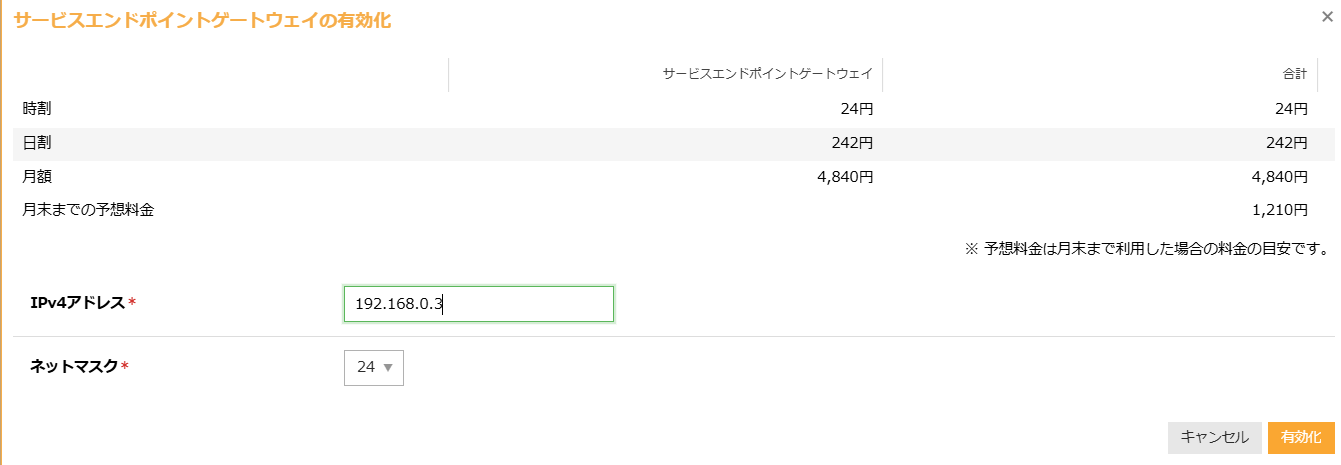Select the 月額 row label
The width and height of the screenshot is (1341, 465).
point(37,177)
